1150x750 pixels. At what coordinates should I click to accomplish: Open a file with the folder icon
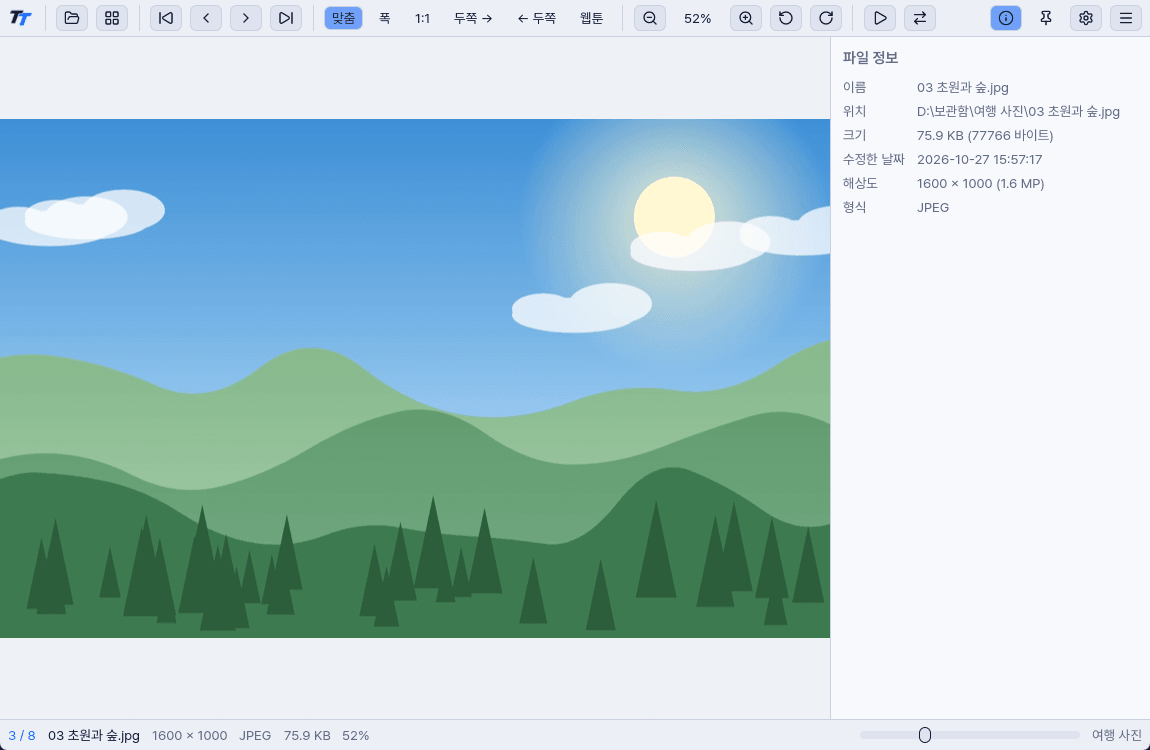pyautogui.click(x=72, y=18)
